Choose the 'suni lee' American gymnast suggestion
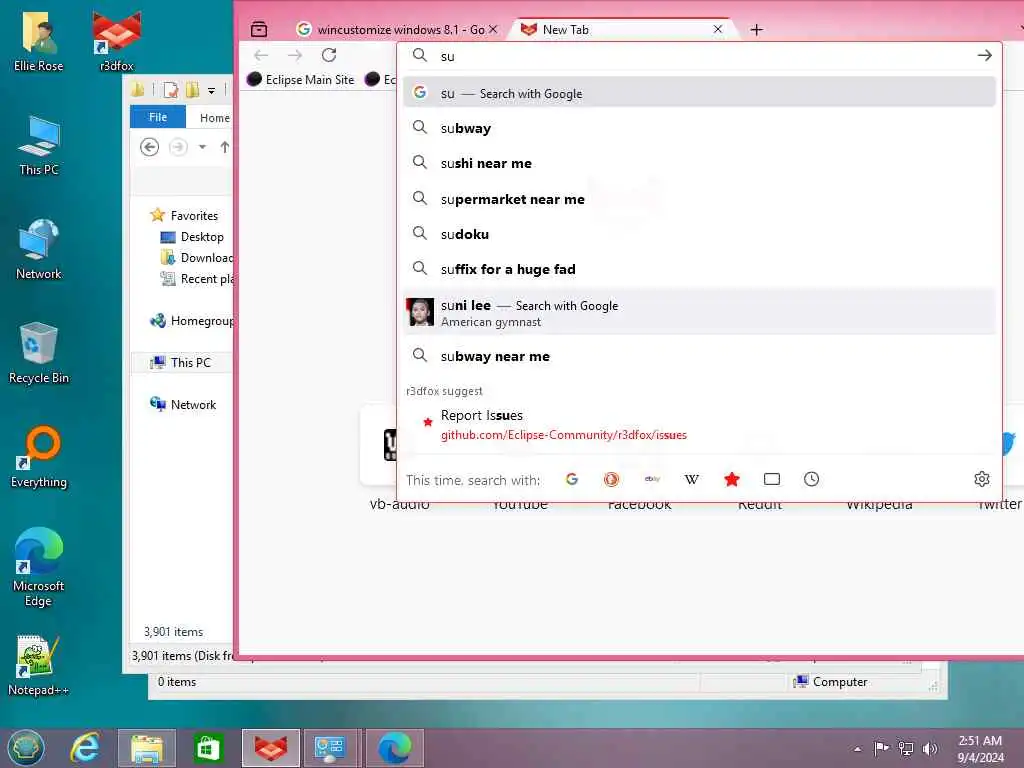The image size is (1024, 768). click(699, 312)
